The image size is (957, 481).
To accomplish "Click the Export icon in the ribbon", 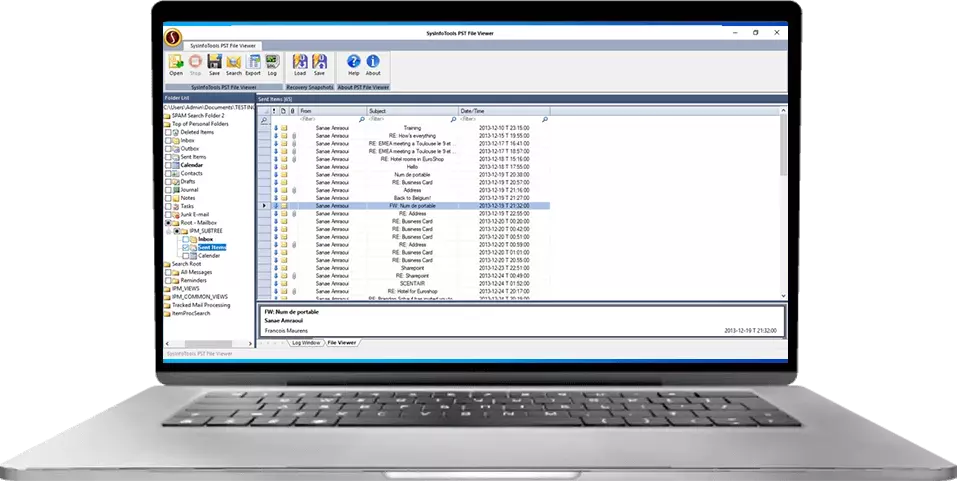I will 253,64.
